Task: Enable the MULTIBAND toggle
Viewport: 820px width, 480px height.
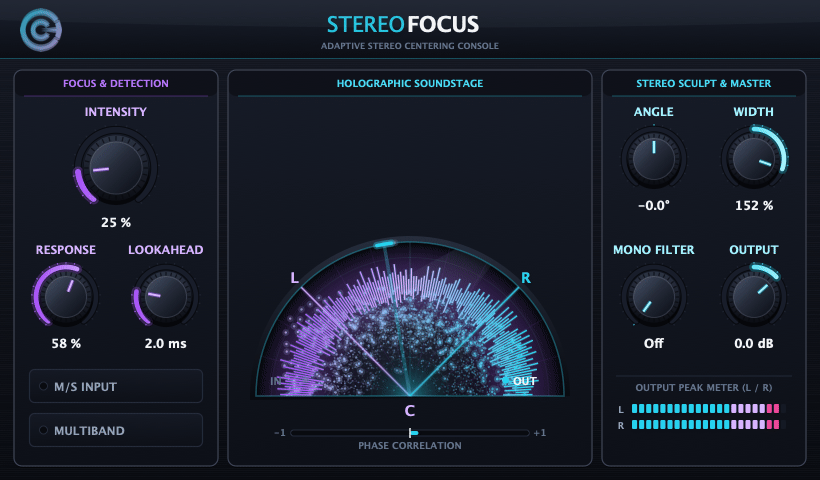Action: [x=116, y=430]
